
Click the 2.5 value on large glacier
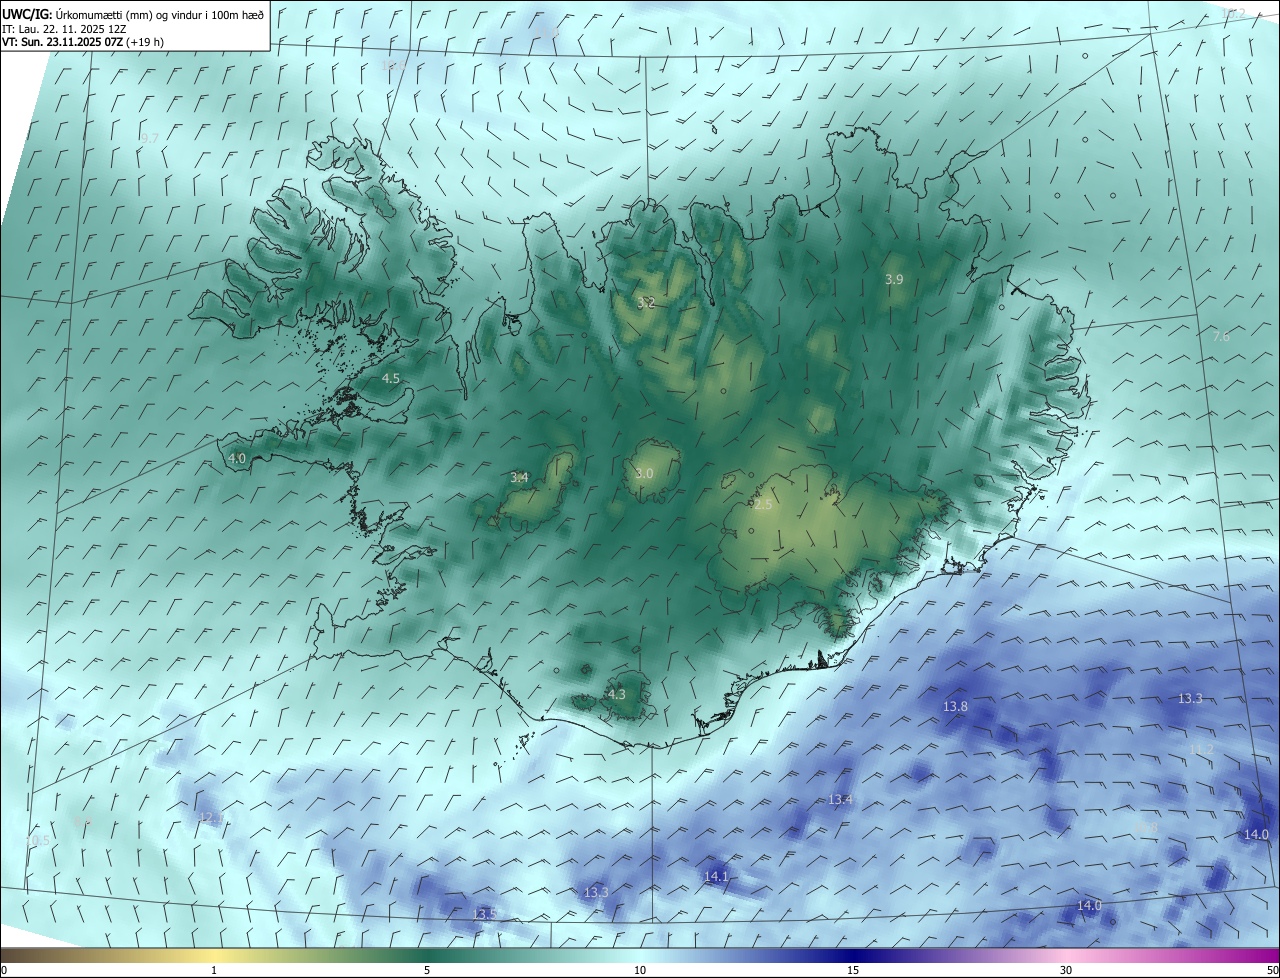coord(763,505)
